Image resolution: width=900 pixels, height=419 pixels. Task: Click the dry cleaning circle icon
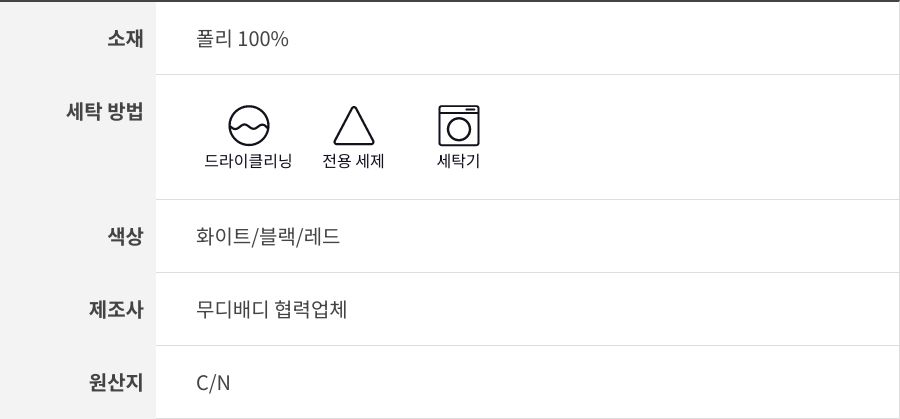pos(249,125)
